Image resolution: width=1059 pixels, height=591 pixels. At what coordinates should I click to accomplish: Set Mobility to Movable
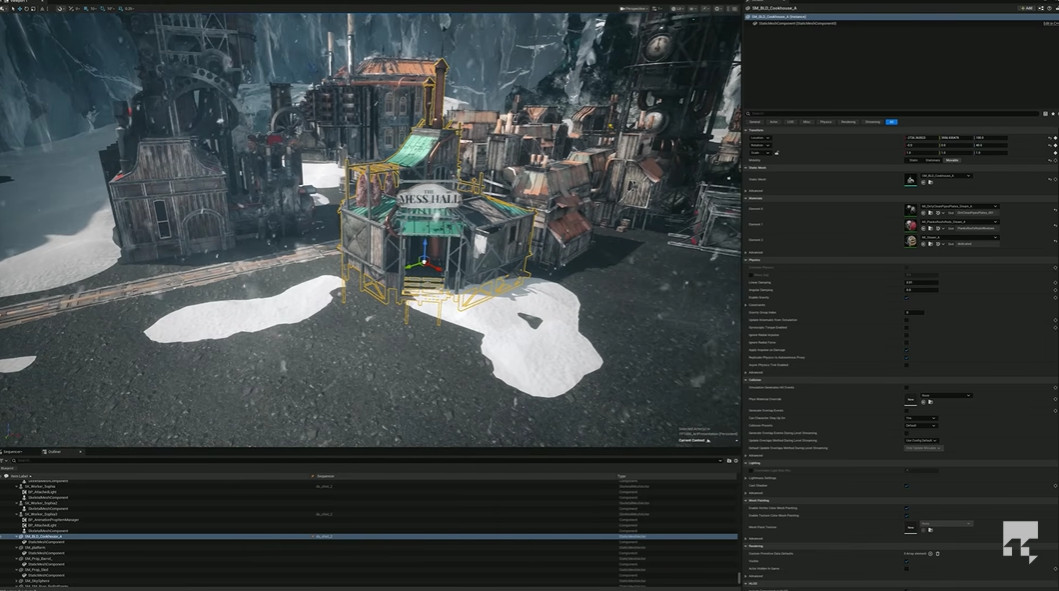point(952,160)
